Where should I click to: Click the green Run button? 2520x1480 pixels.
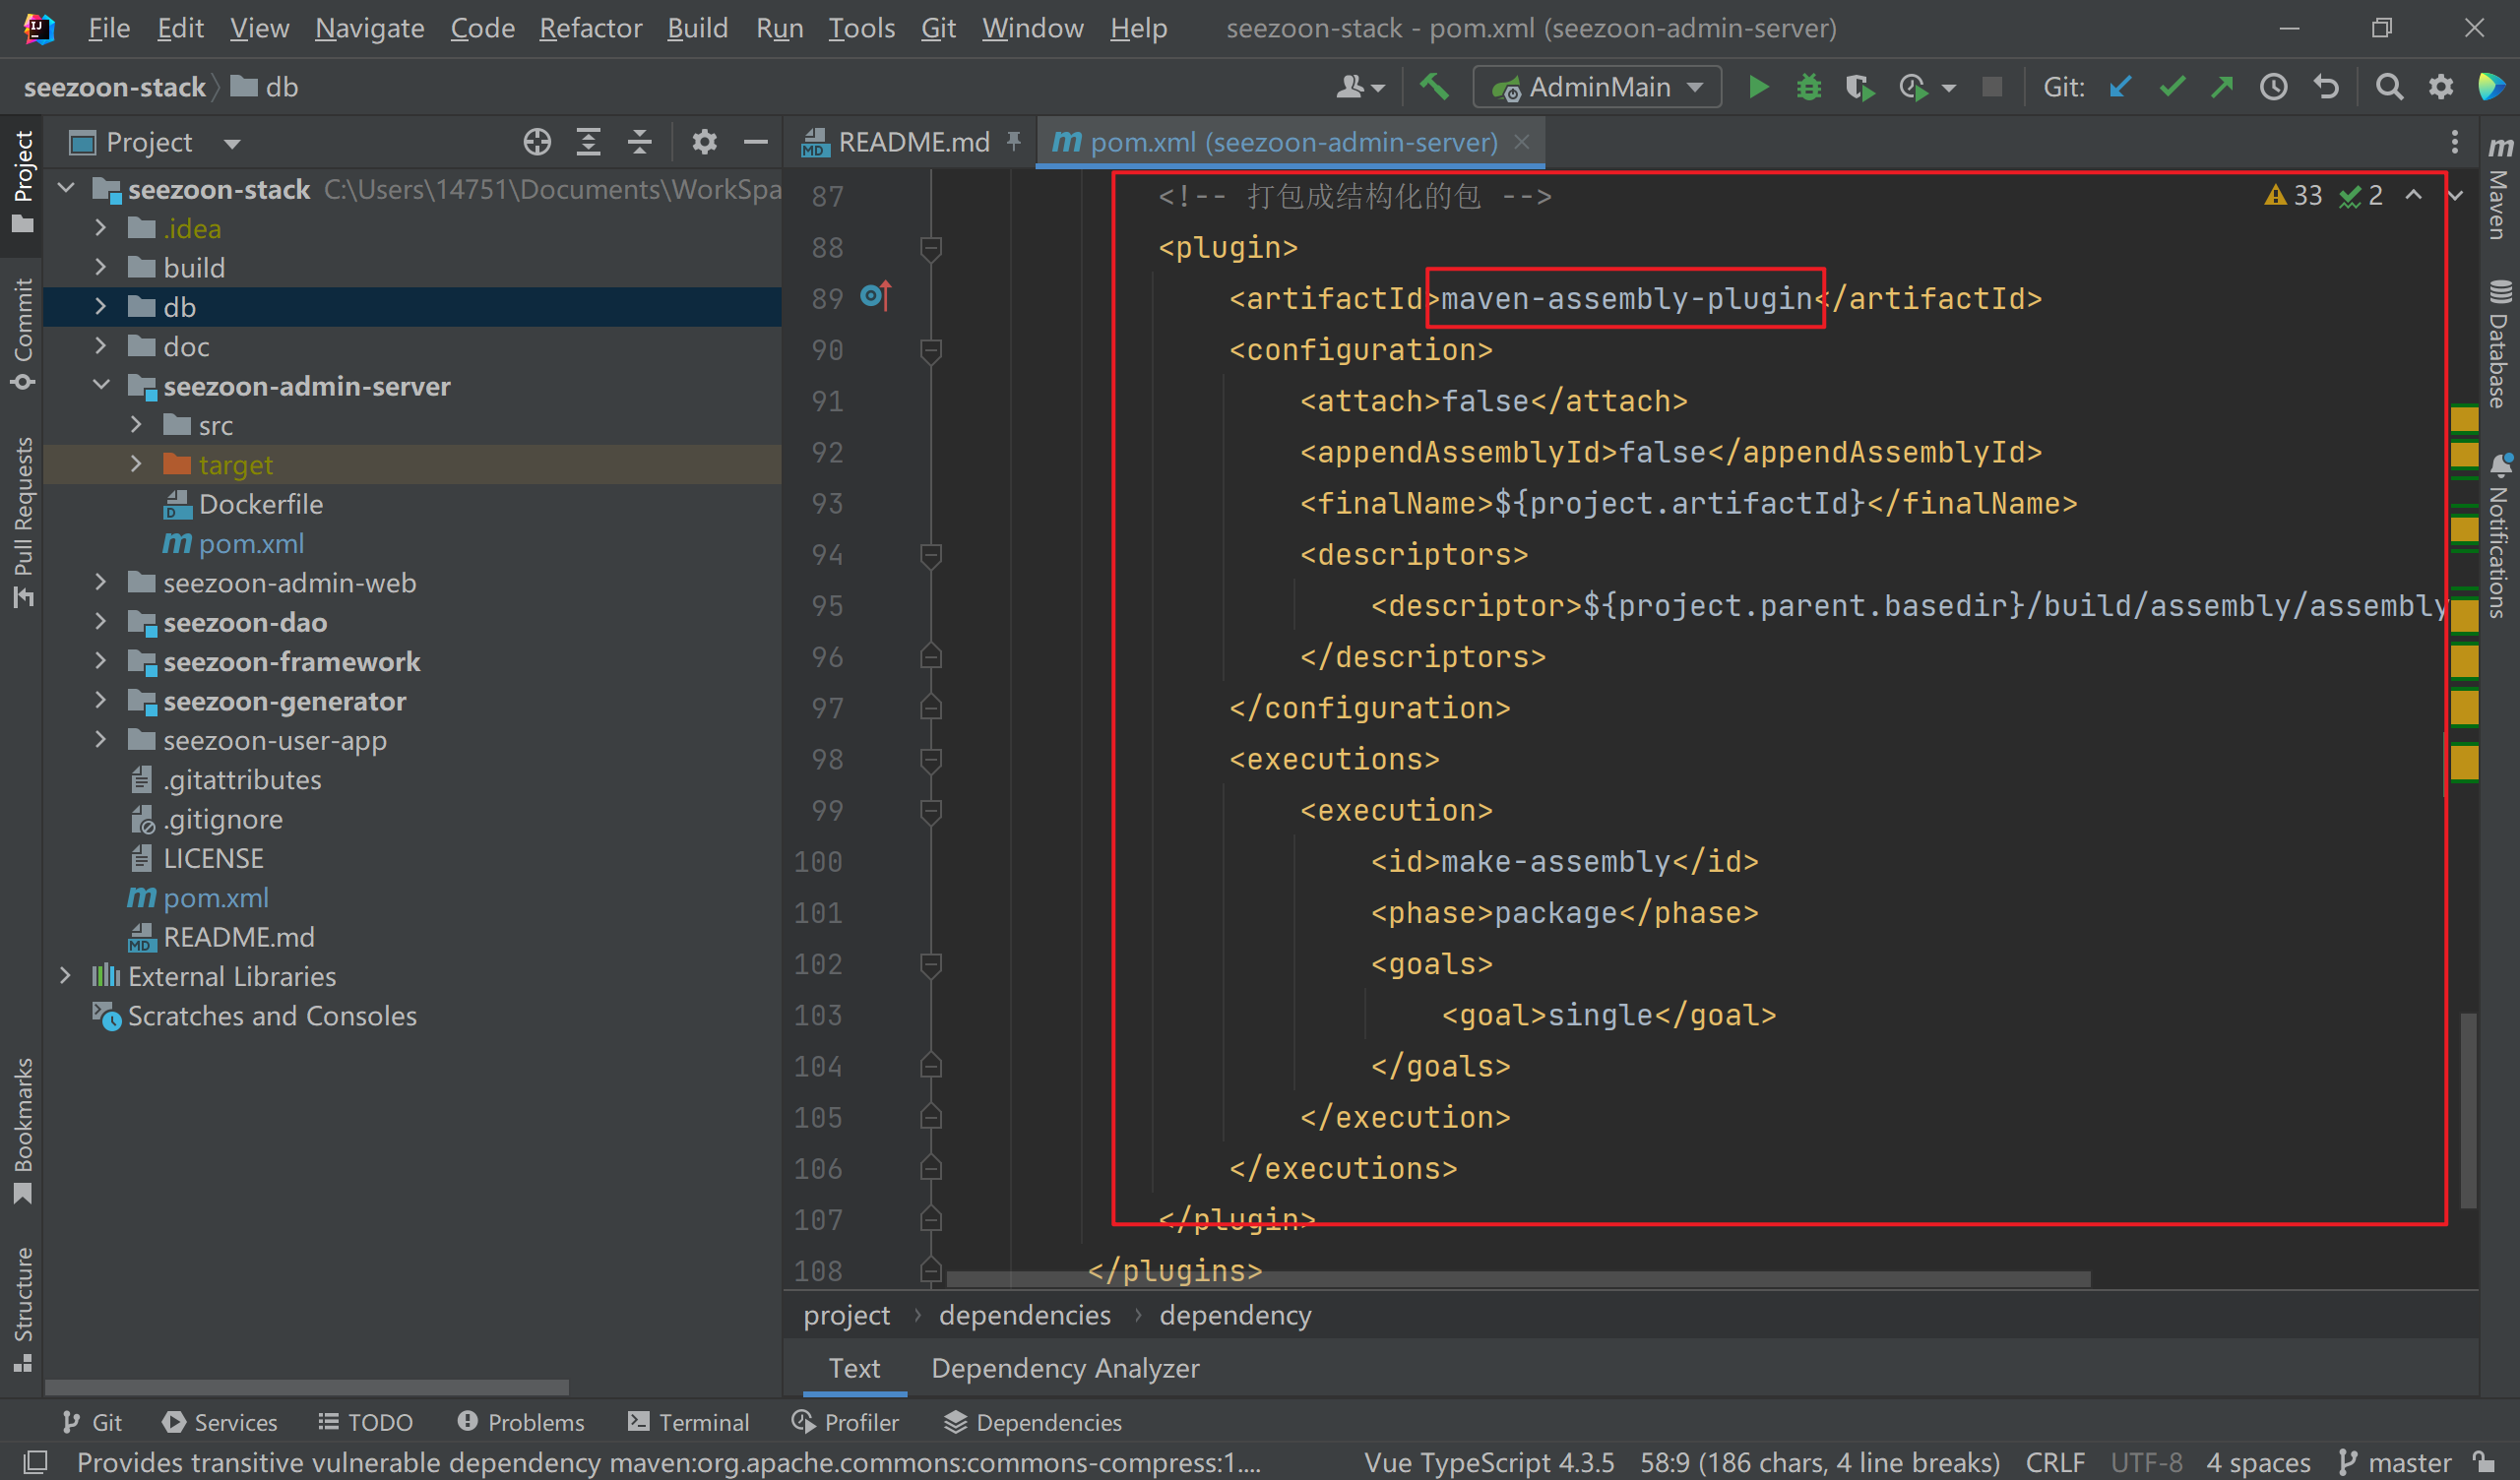point(1757,87)
